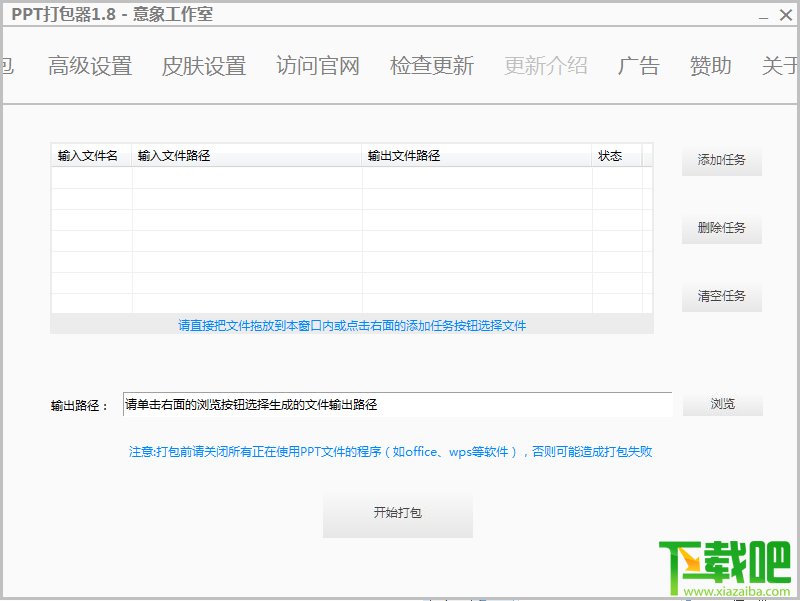Go to 访问官网 menu item
The height and width of the screenshot is (601, 800).
pyautogui.click(x=318, y=66)
